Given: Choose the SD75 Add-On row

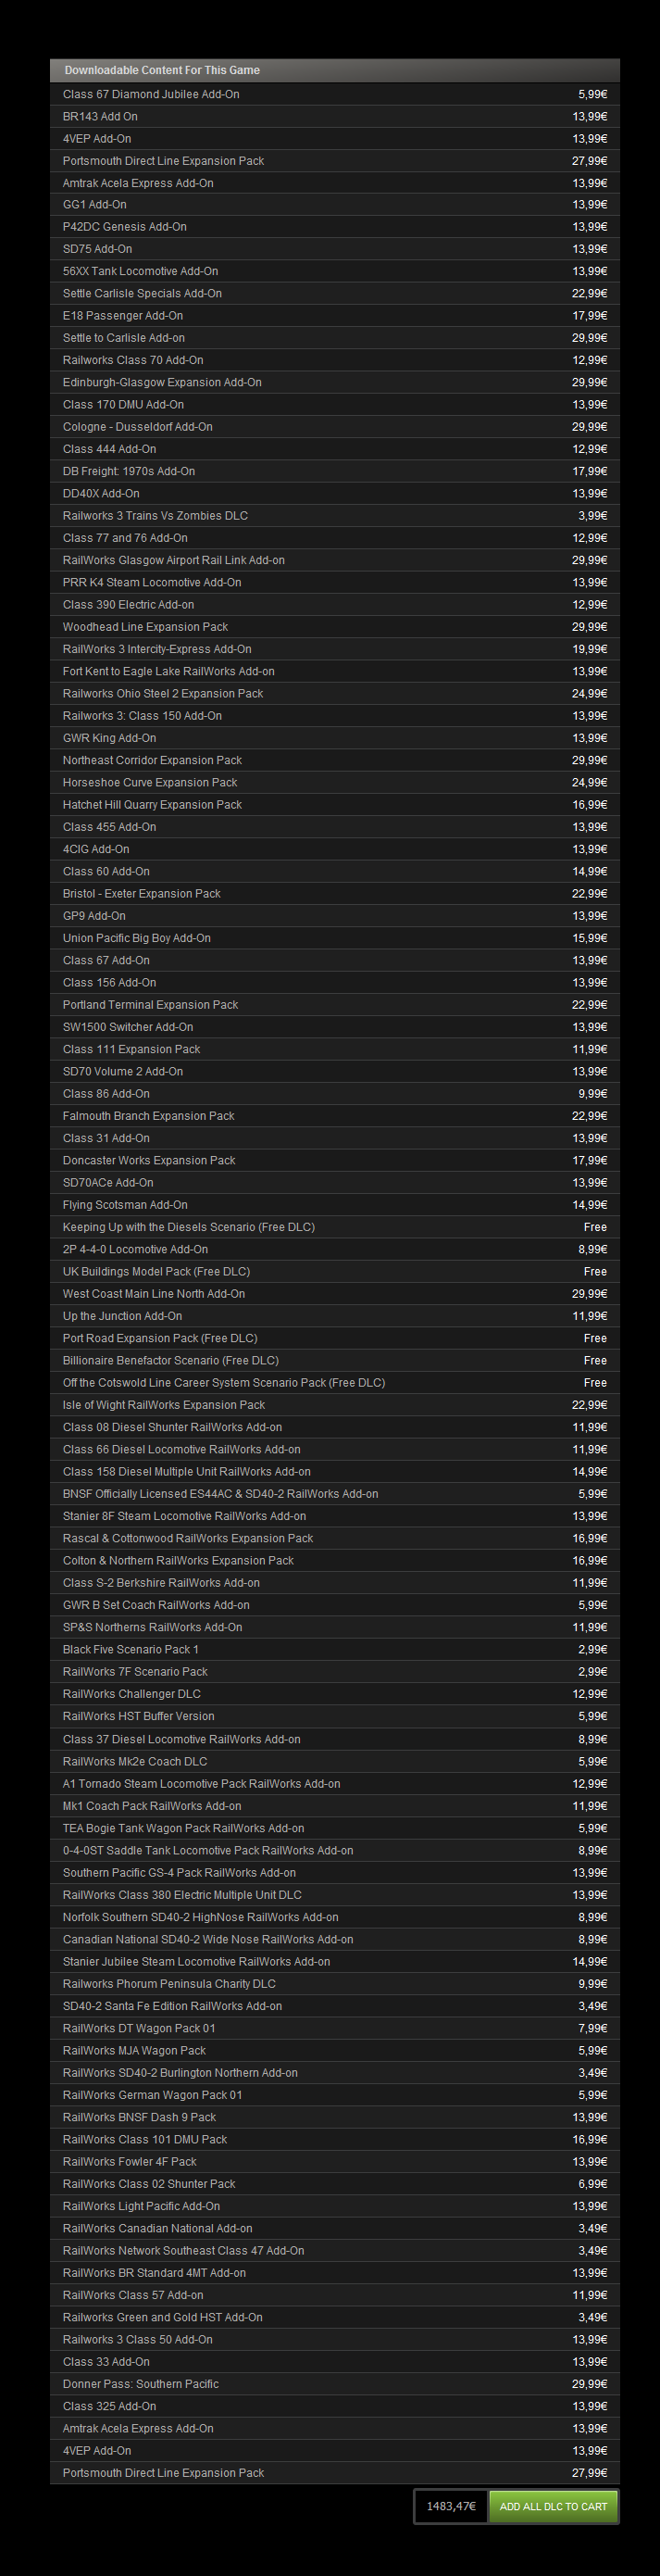Looking at the screenshot, I should click(x=335, y=249).
